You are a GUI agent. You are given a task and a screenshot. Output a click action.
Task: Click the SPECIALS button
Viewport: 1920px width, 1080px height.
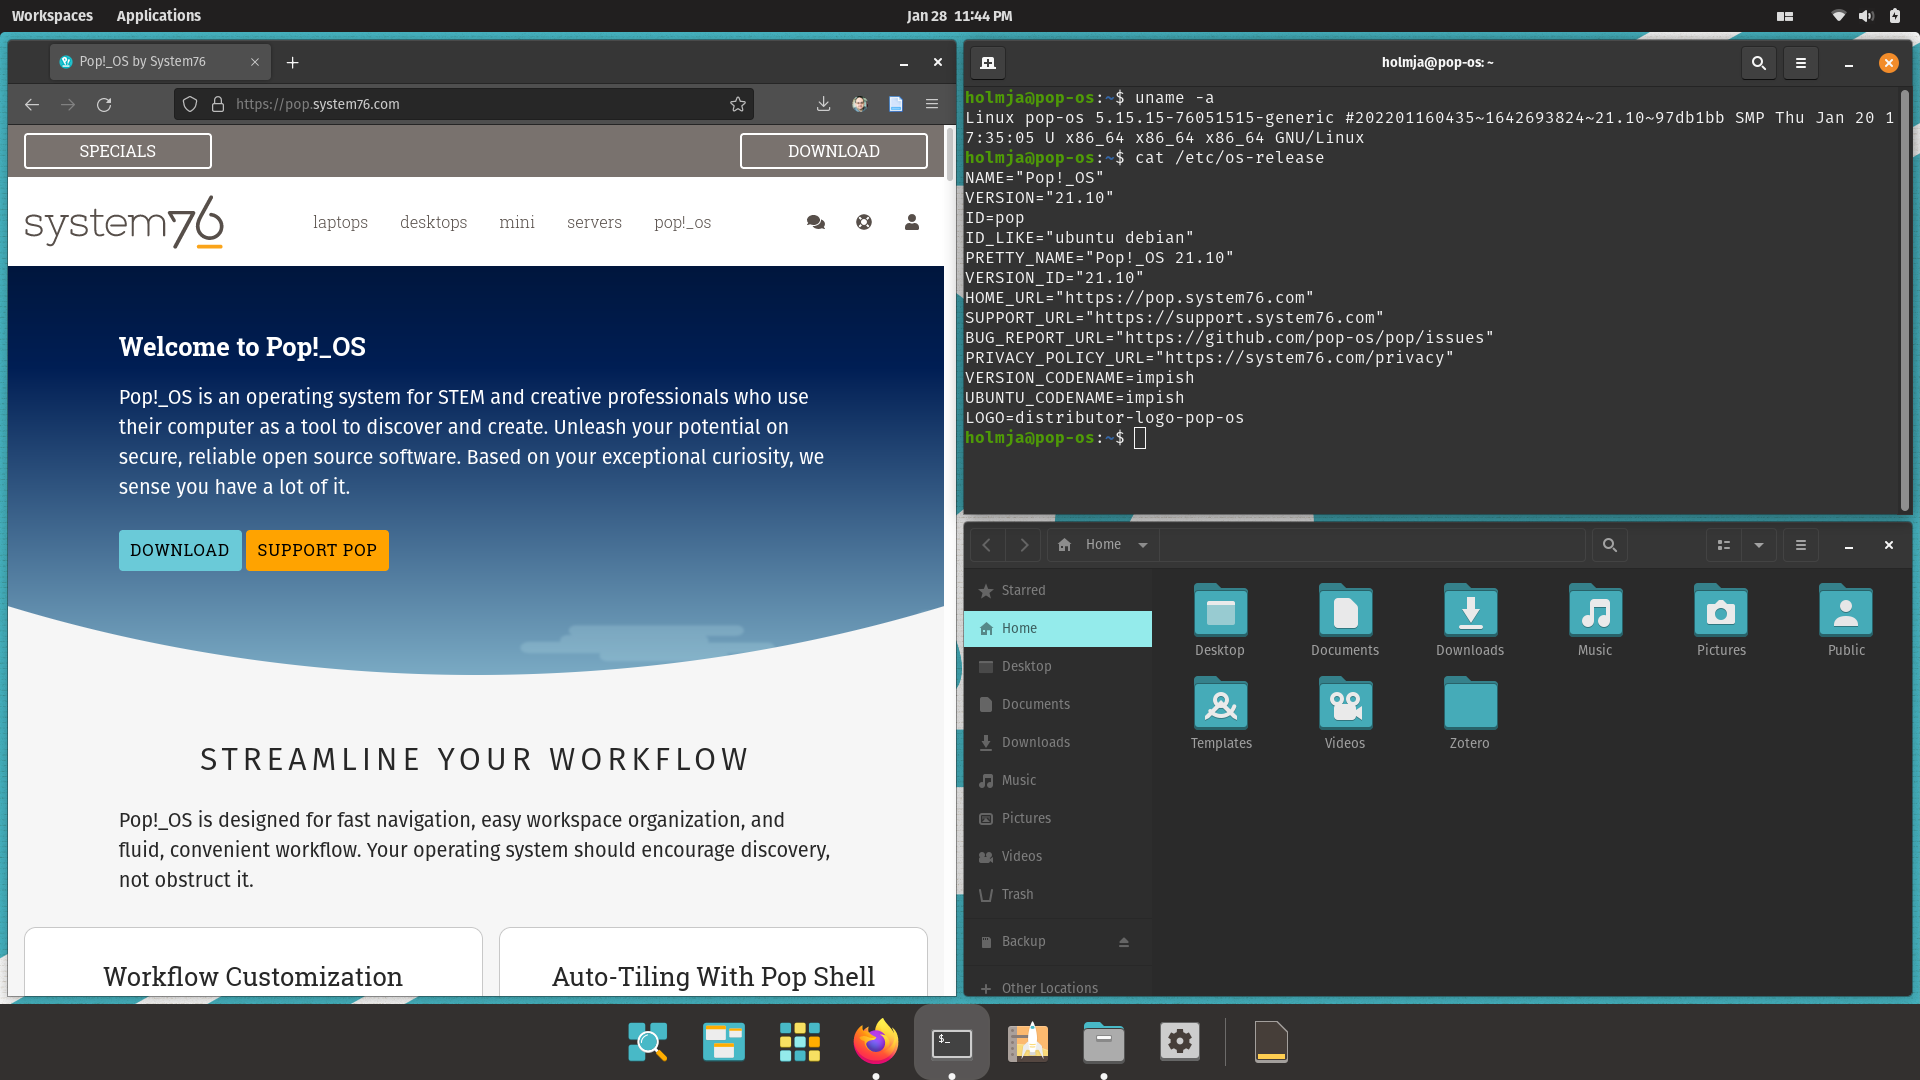click(118, 151)
